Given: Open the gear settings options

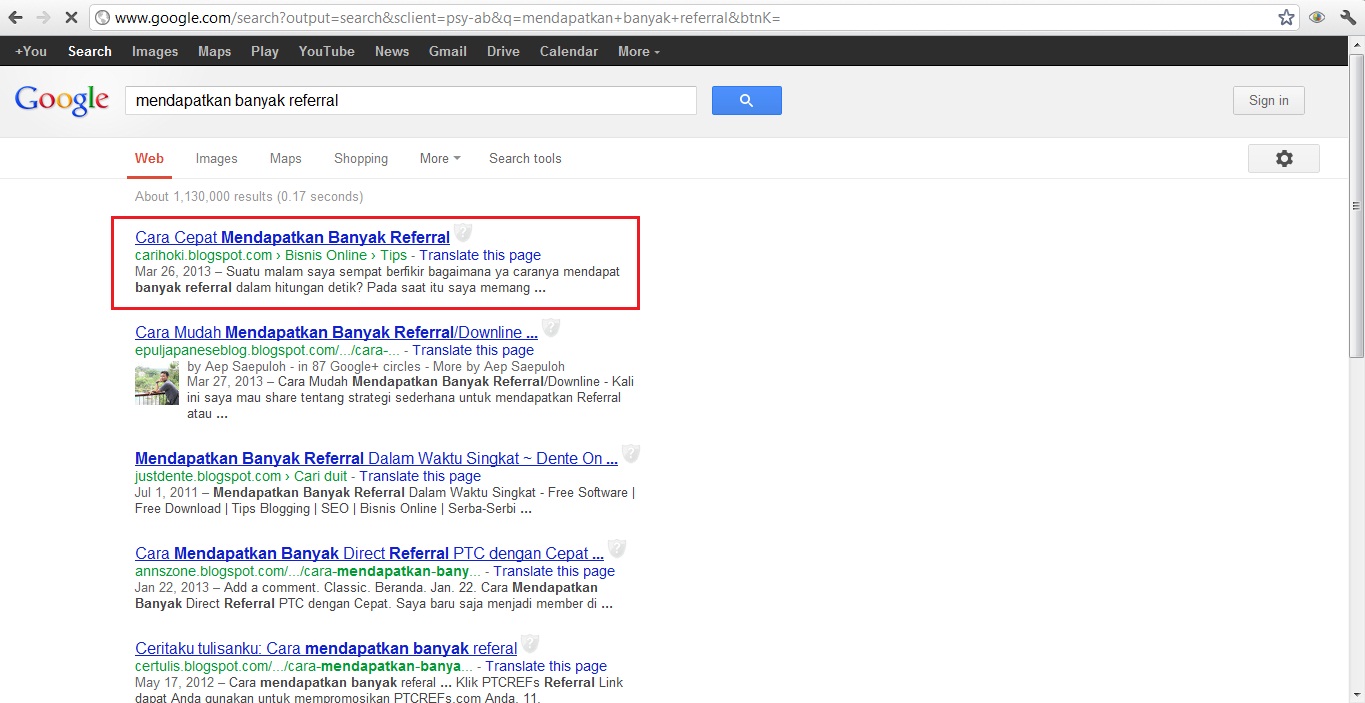Looking at the screenshot, I should pos(1284,159).
